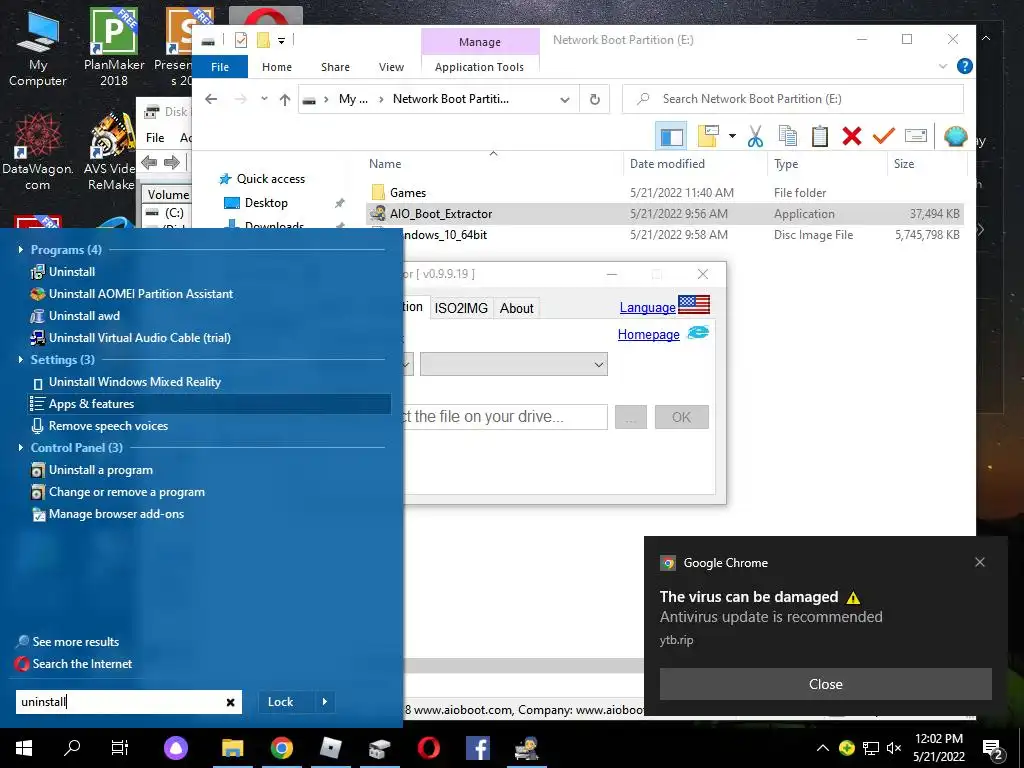
Task: Click the Internet Explorer icon beside Homepage
Action: coord(698,333)
